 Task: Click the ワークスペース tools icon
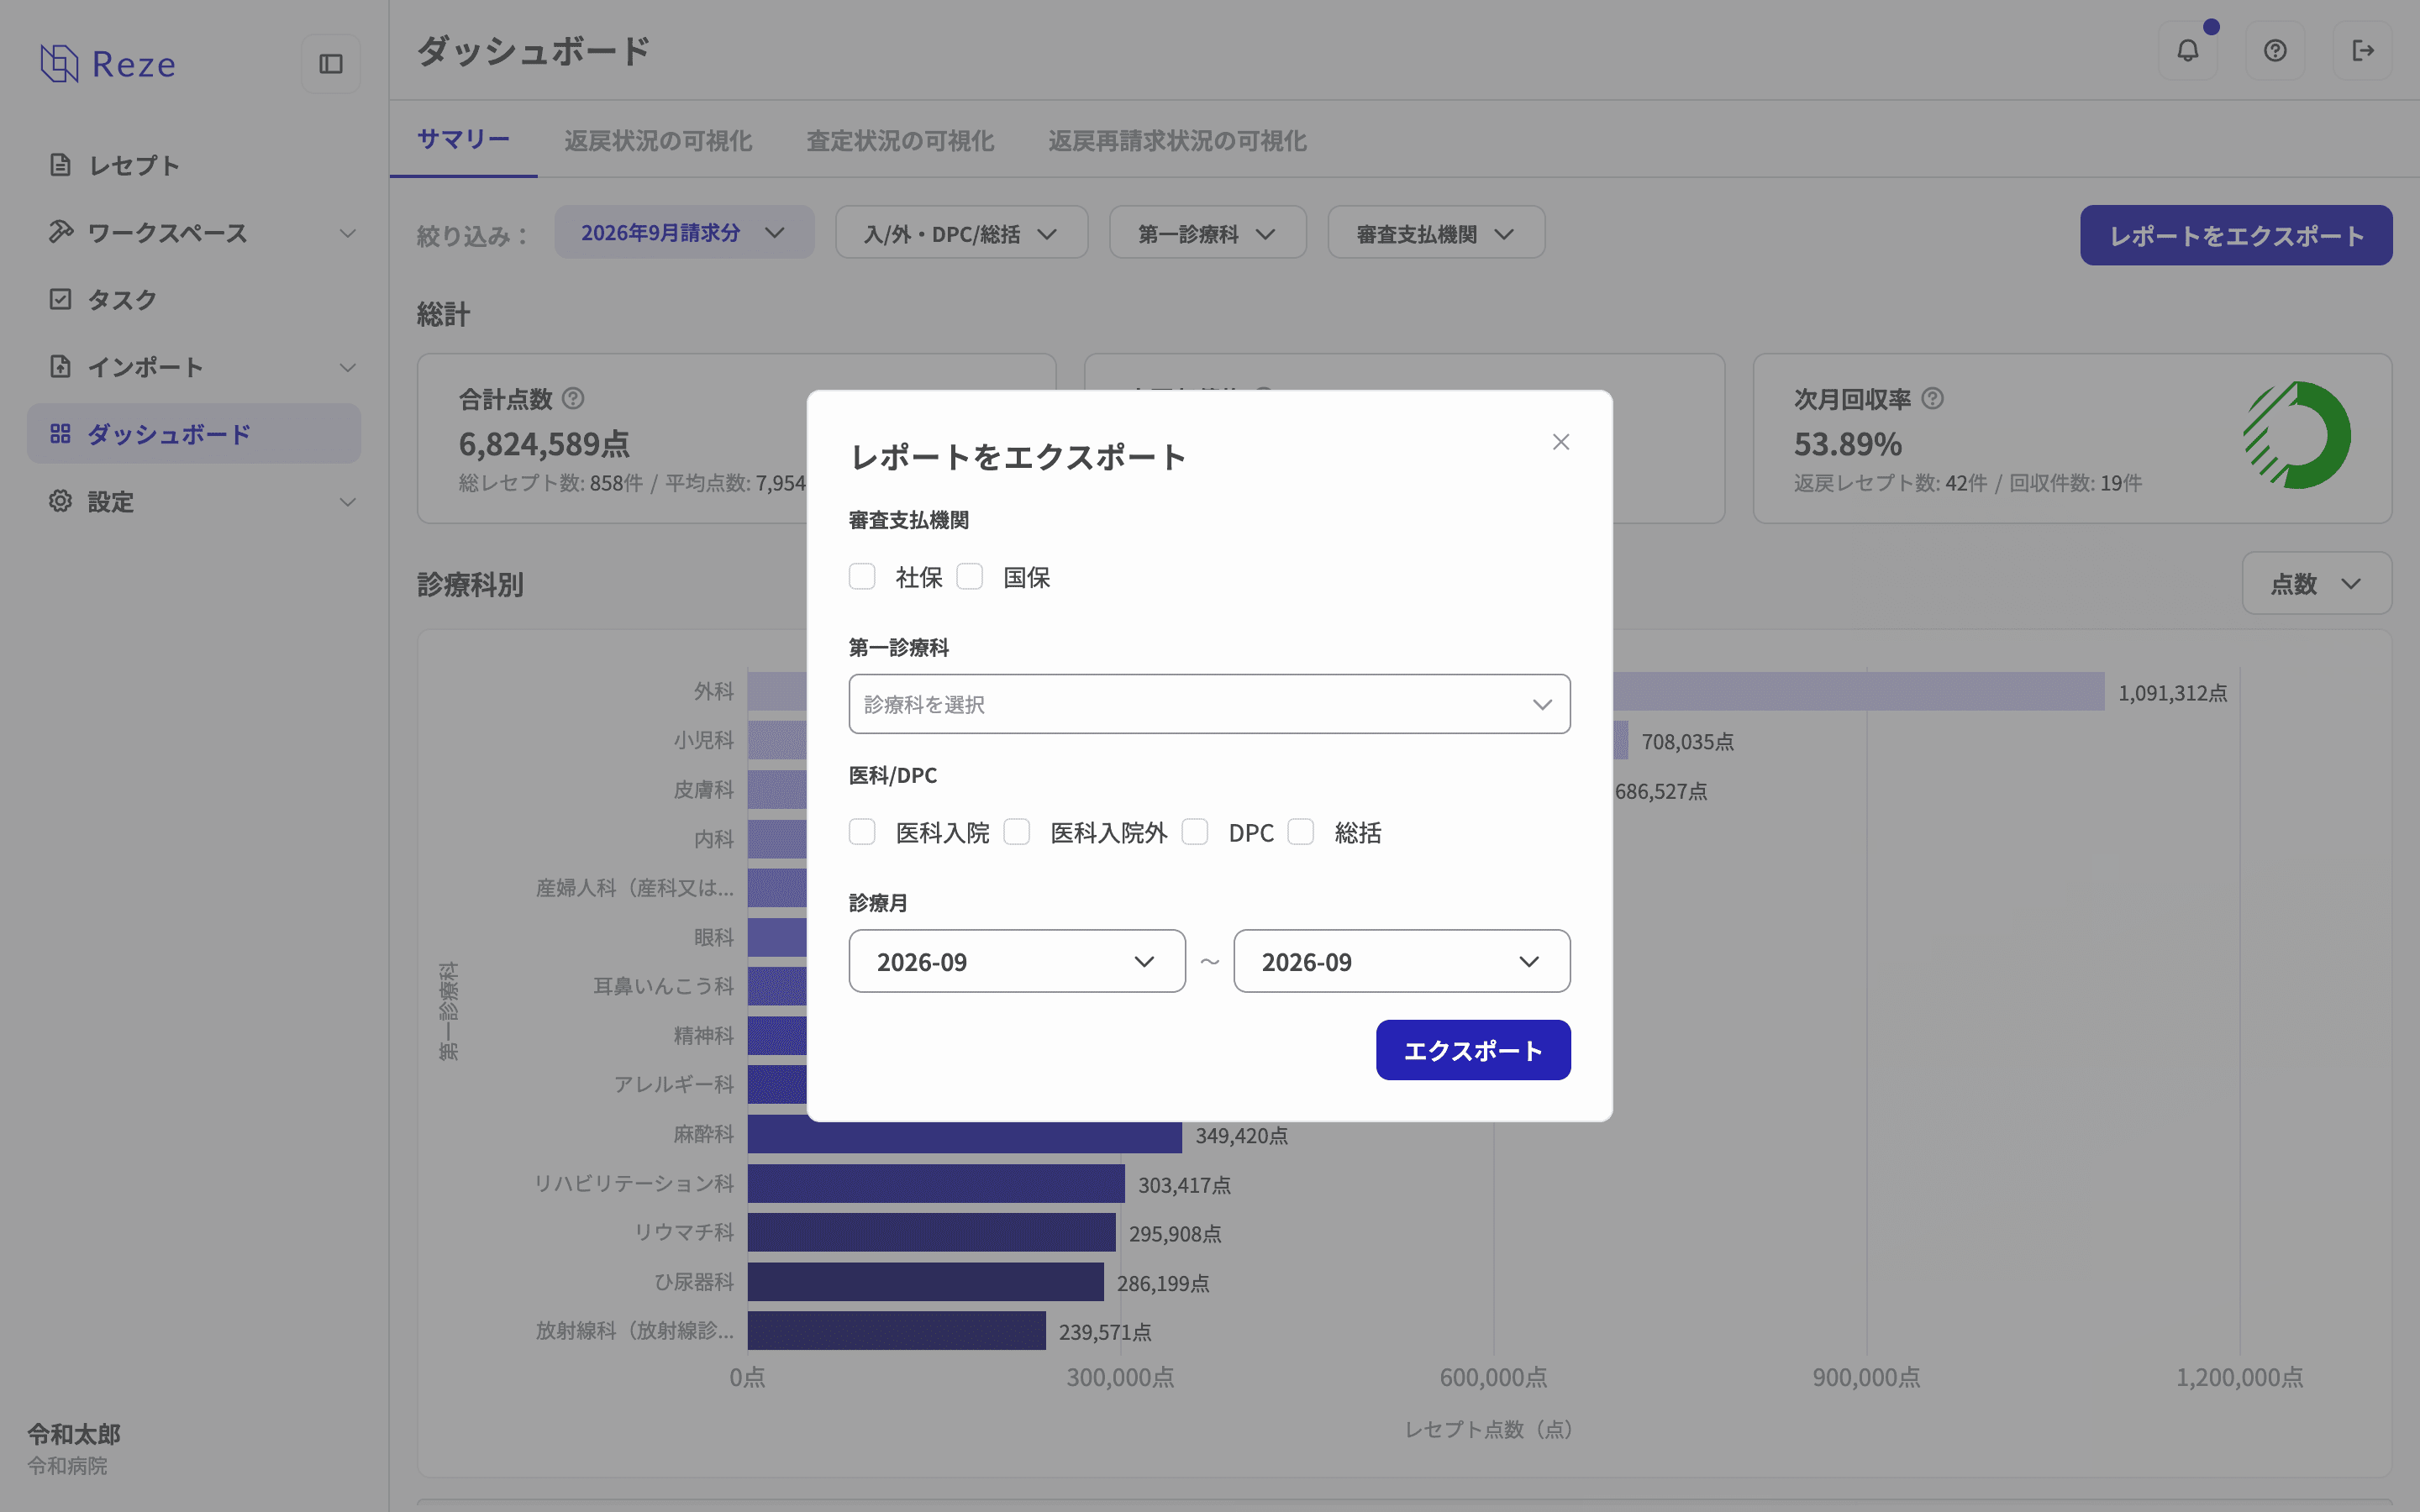(60, 232)
